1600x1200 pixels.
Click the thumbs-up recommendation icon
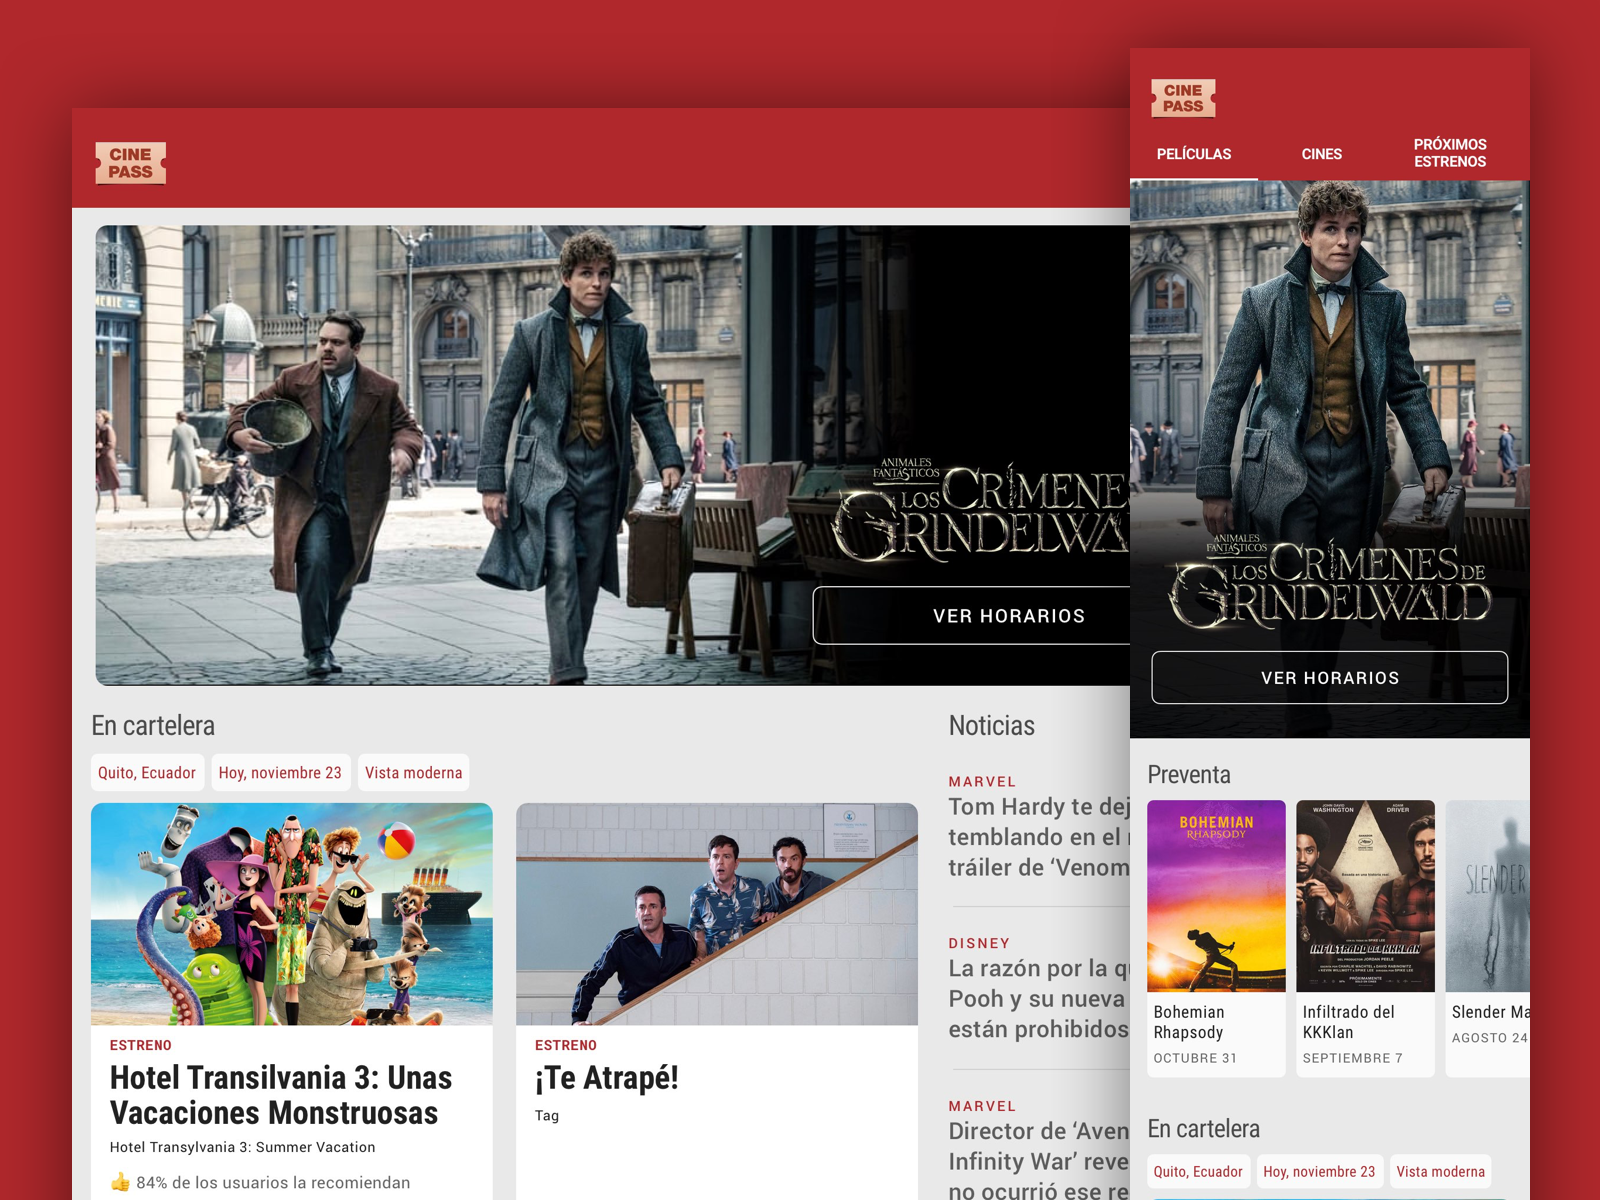120,1182
